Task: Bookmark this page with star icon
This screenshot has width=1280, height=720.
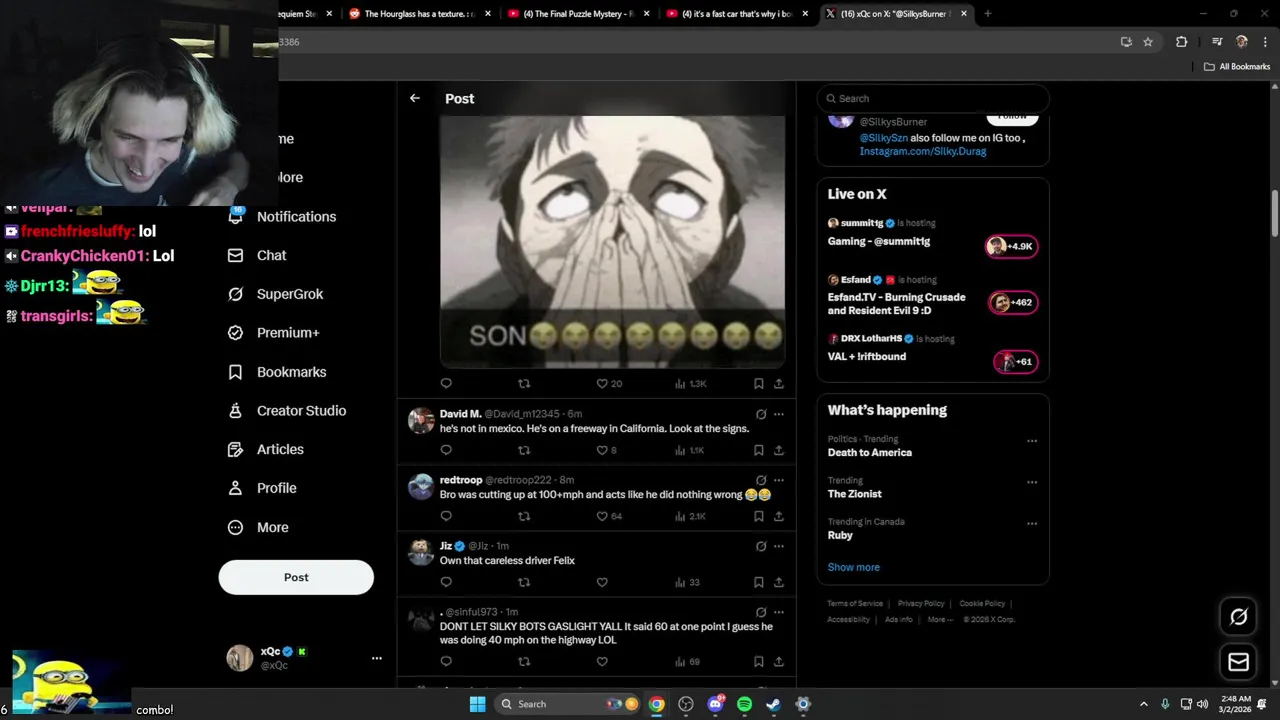Action: click(1148, 42)
